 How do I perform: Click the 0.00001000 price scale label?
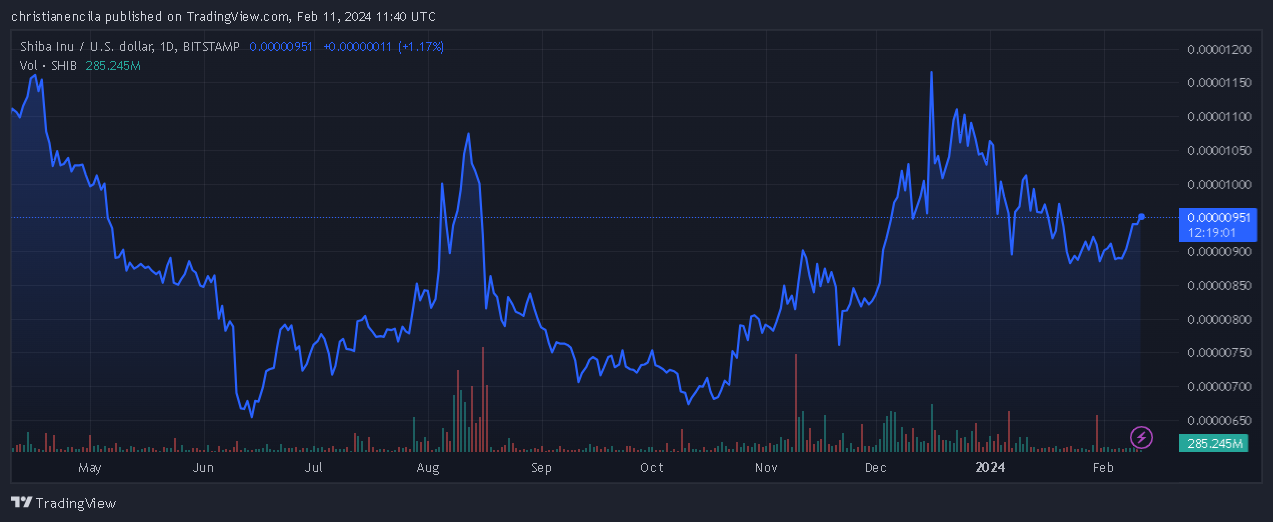tap(1218, 184)
